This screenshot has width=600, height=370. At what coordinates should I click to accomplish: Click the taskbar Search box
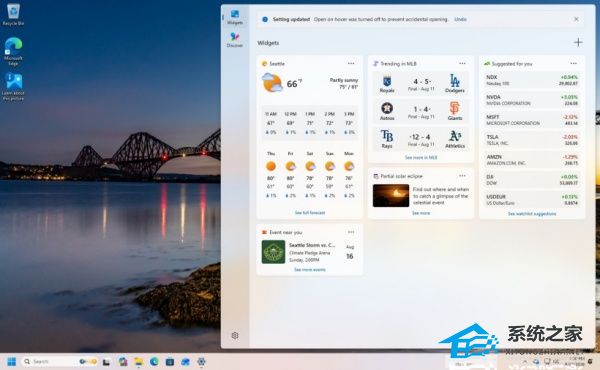60,362
